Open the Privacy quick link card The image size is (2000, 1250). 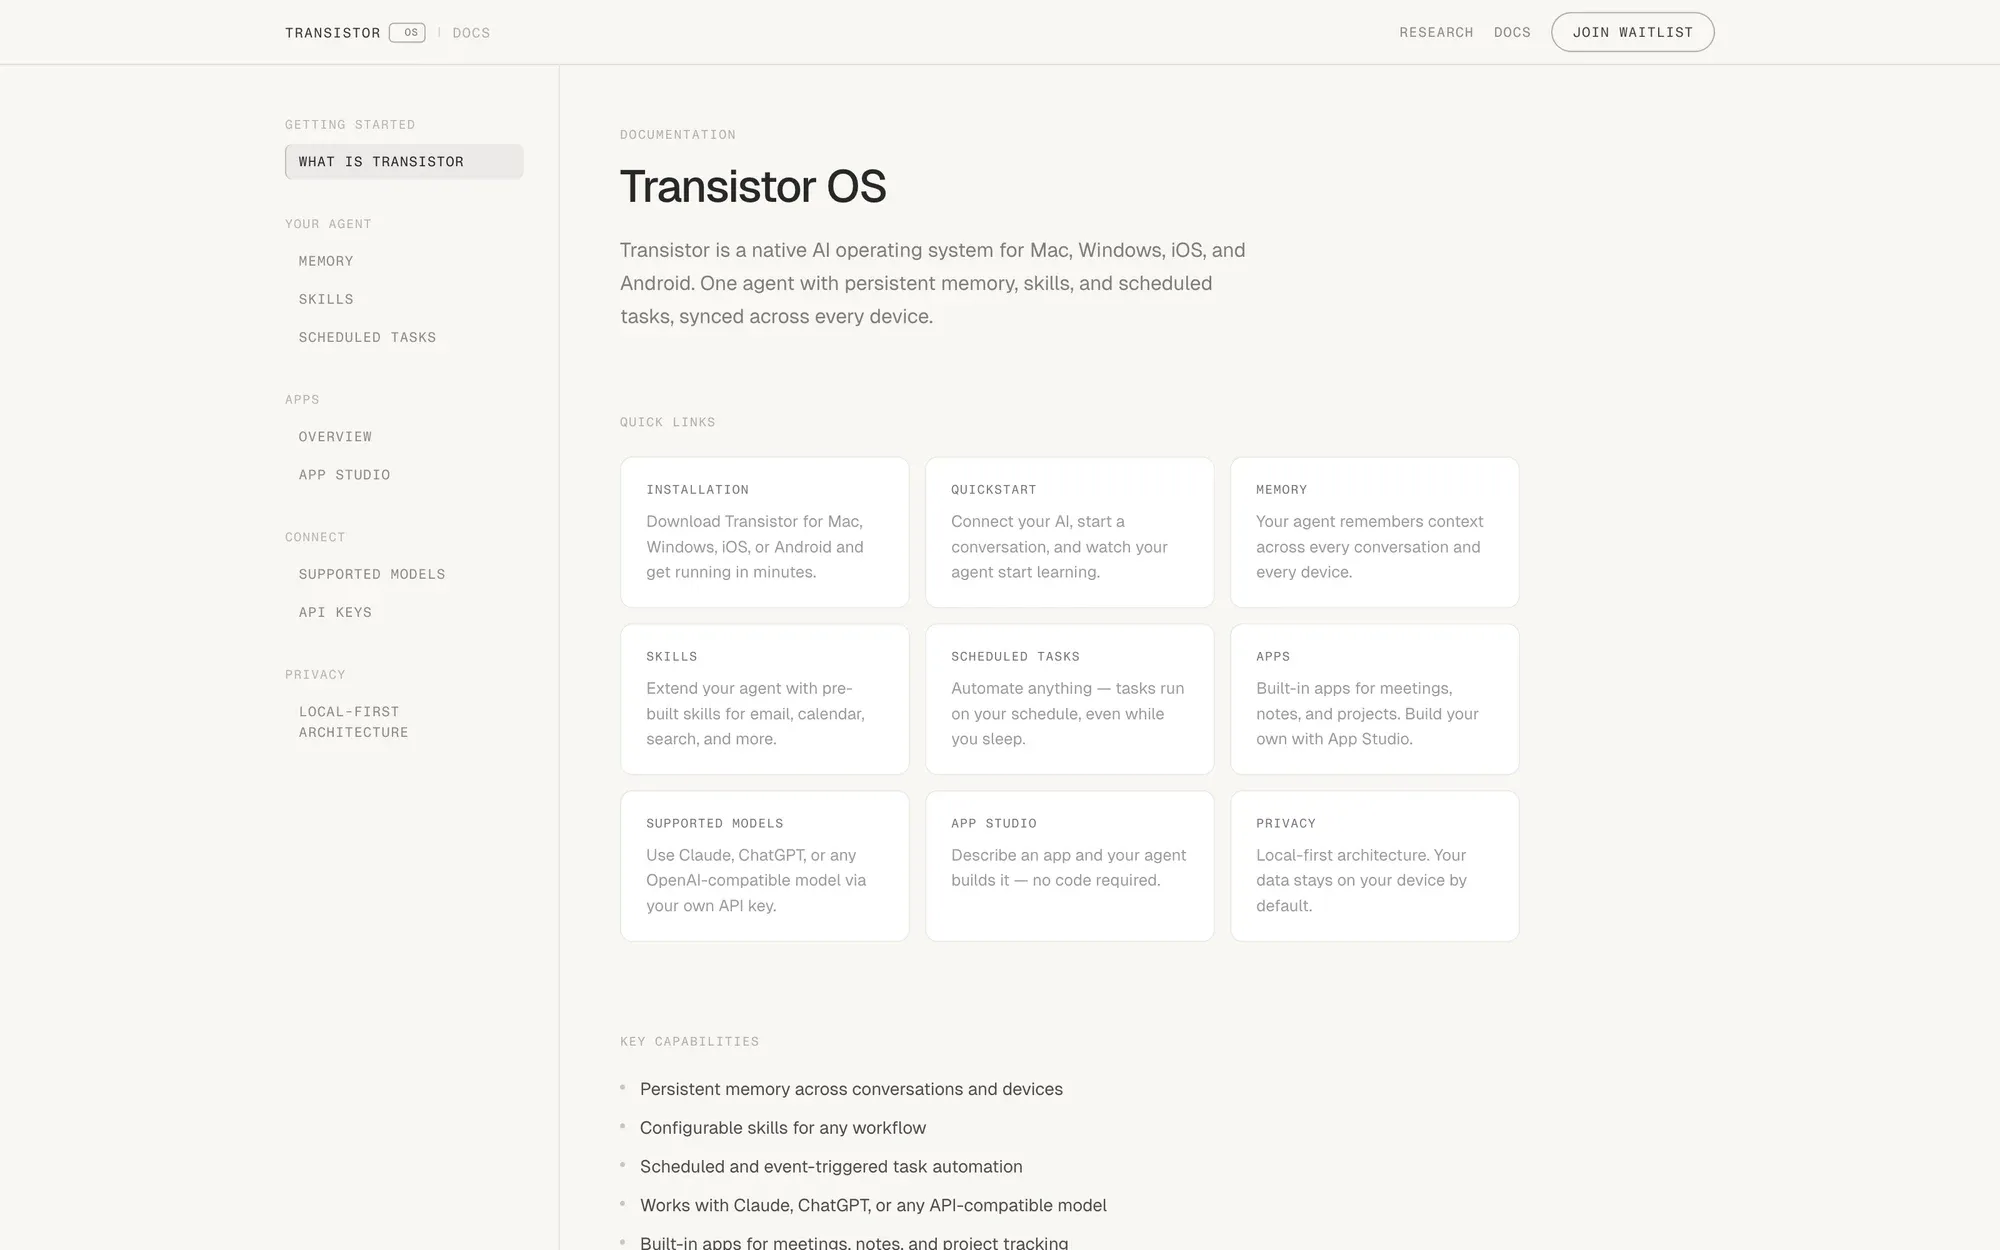coord(1374,866)
